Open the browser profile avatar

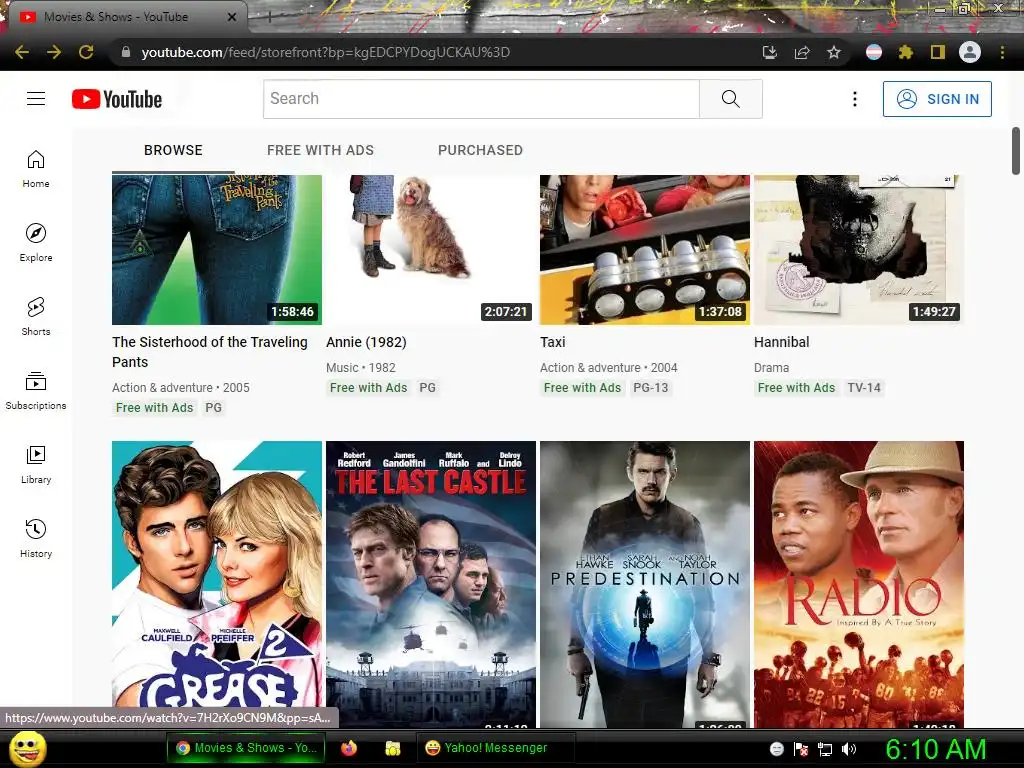tap(970, 52)
